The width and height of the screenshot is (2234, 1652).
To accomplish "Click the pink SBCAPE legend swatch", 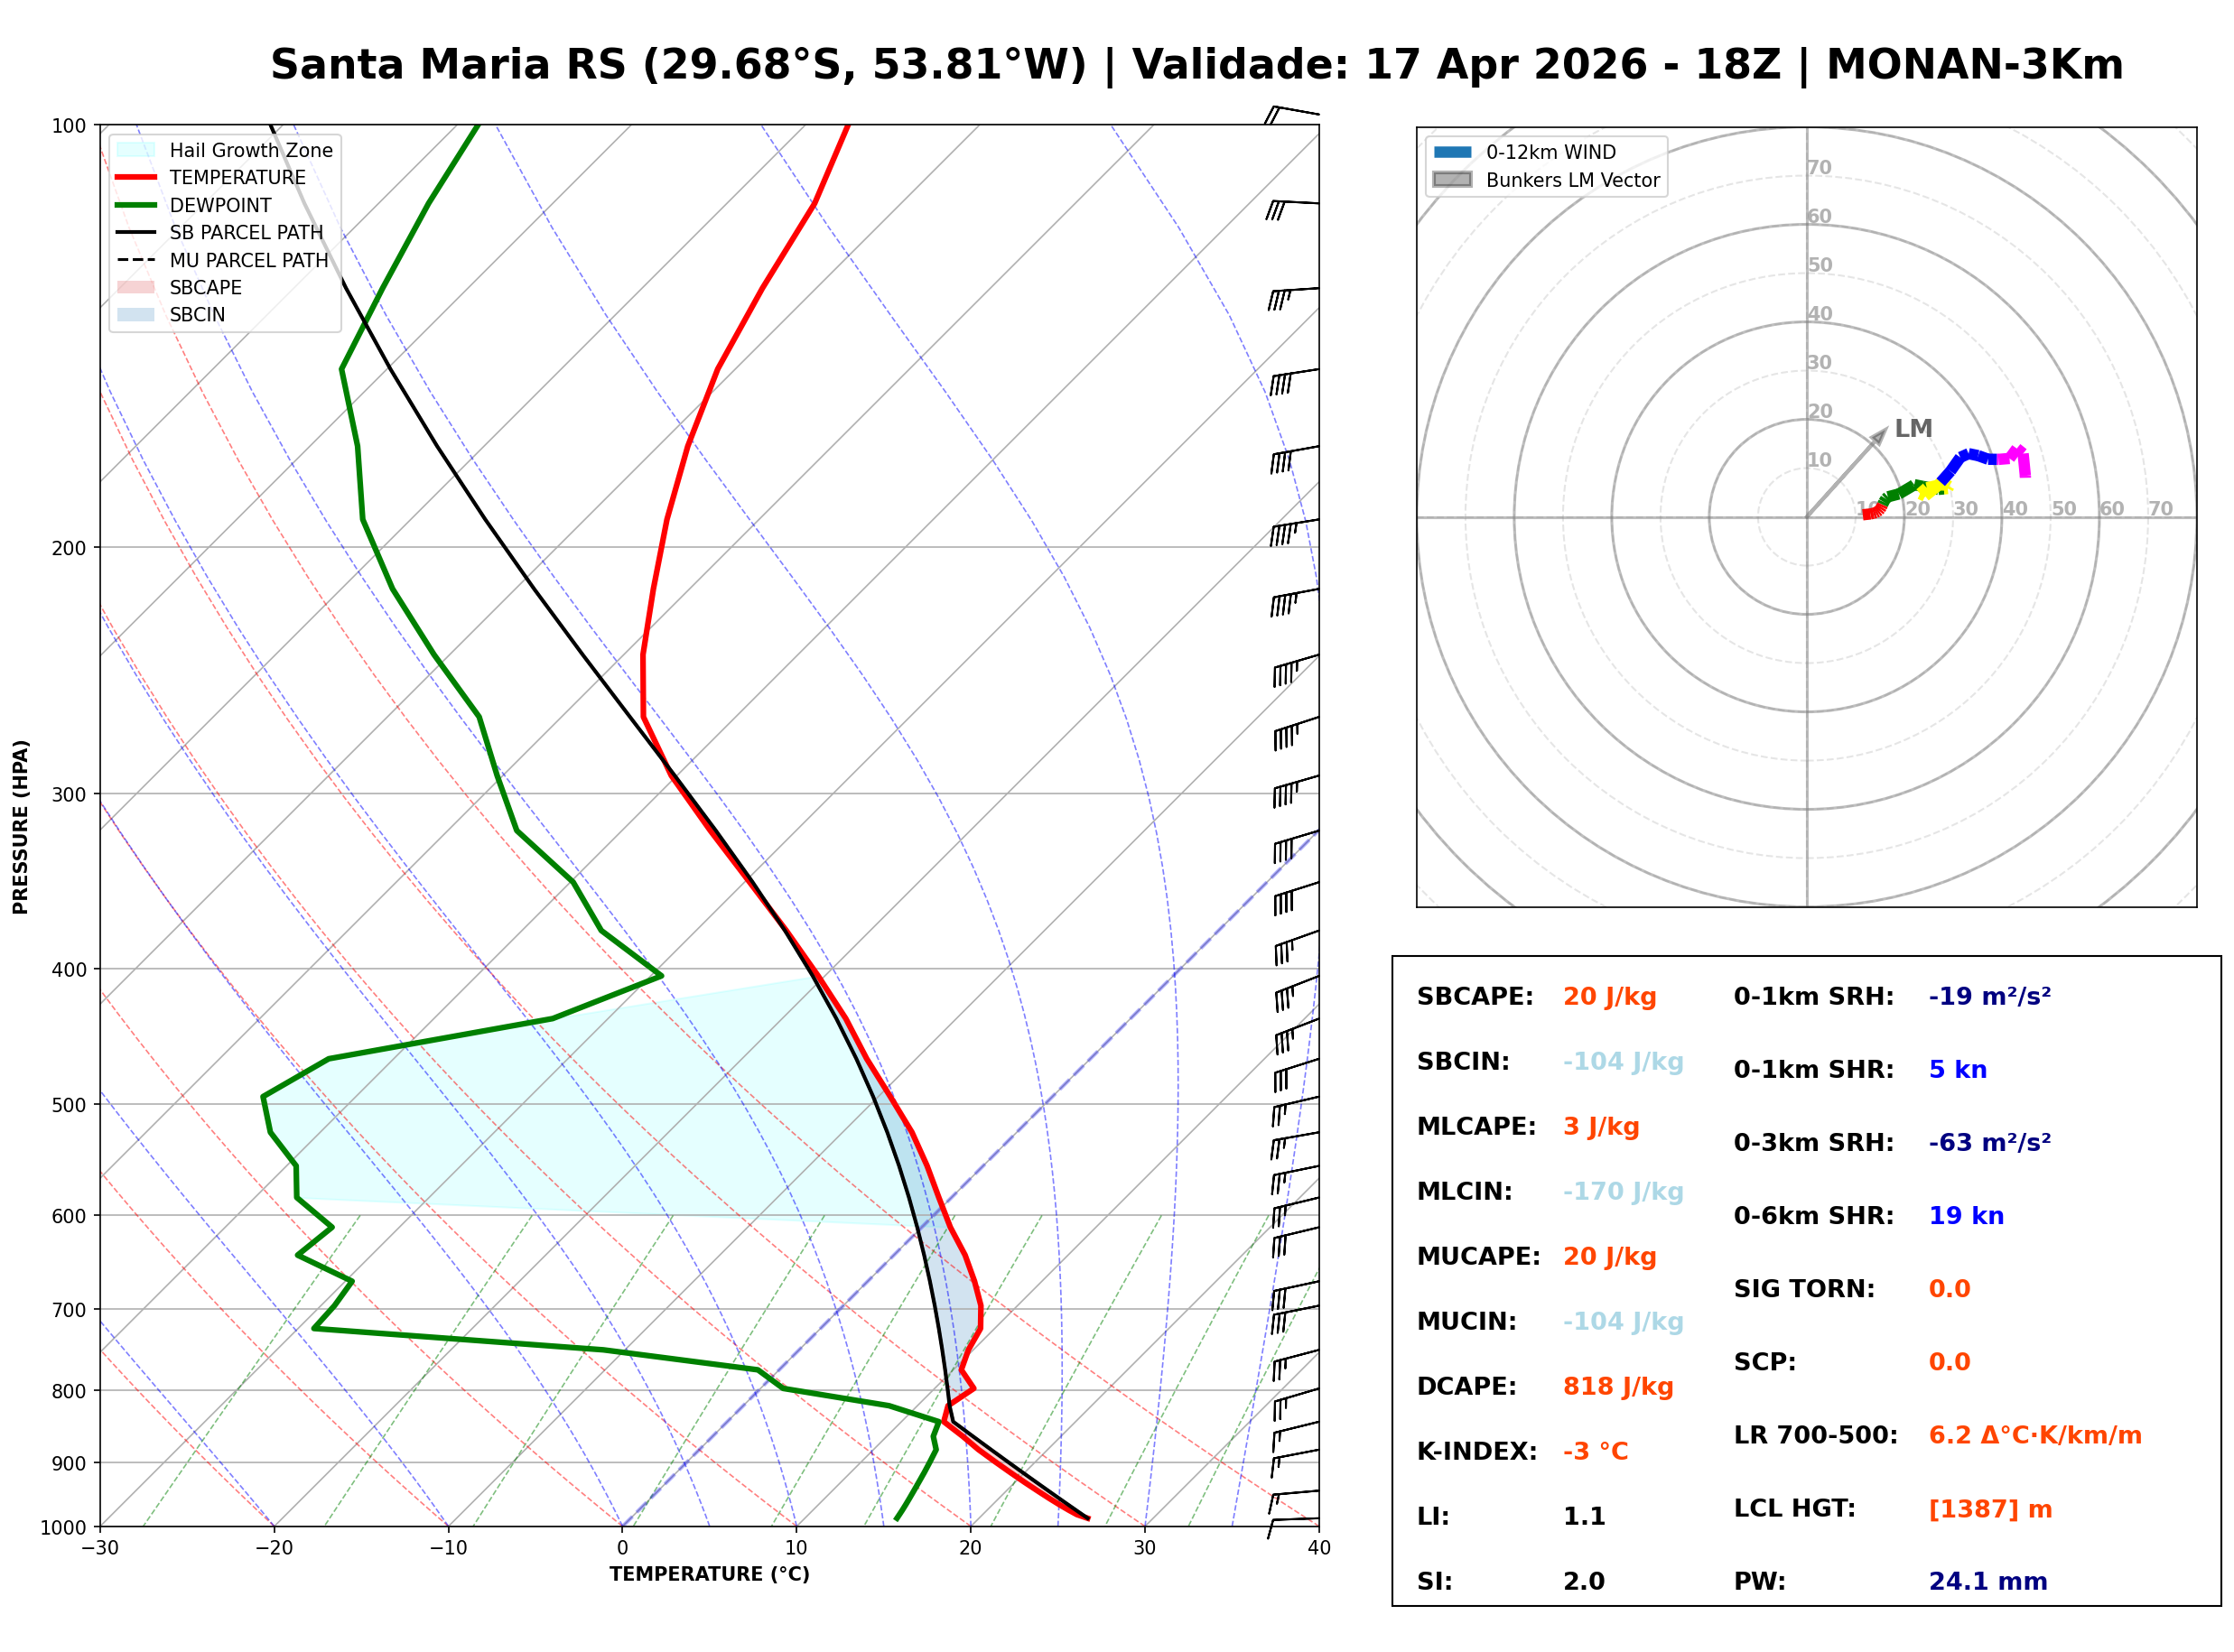I will [x=136, y=287].
